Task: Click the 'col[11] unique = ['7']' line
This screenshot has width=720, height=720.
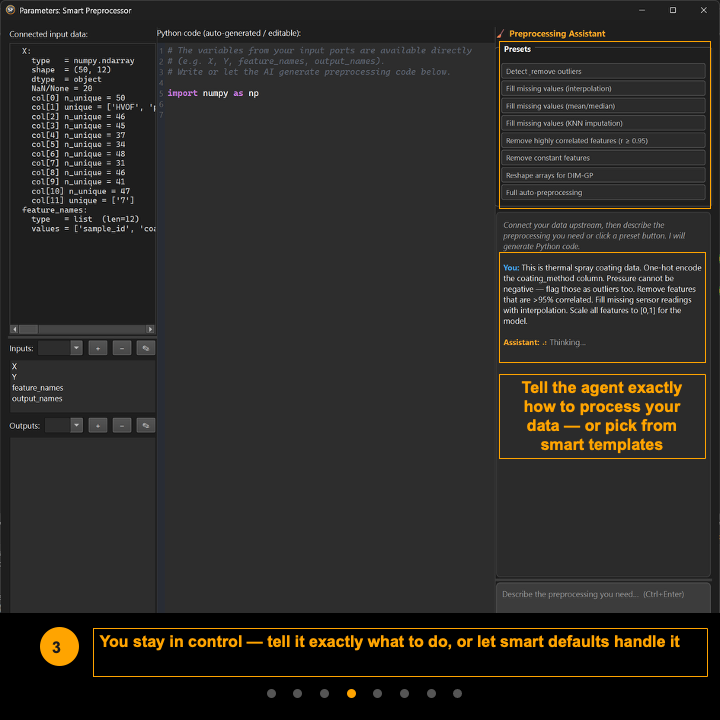Action: click(83, 201)
